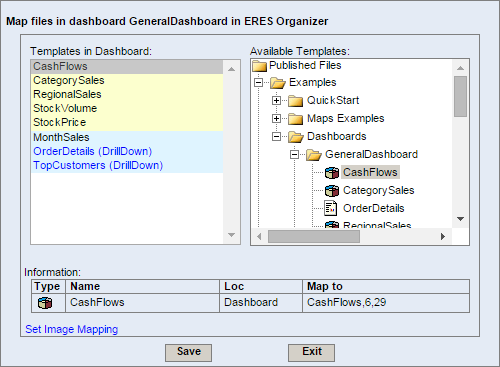The width and height of the screenshot is (500, 367).
Task: Click the Name column header
Action: pyautogui.click(x=143, y=286)
